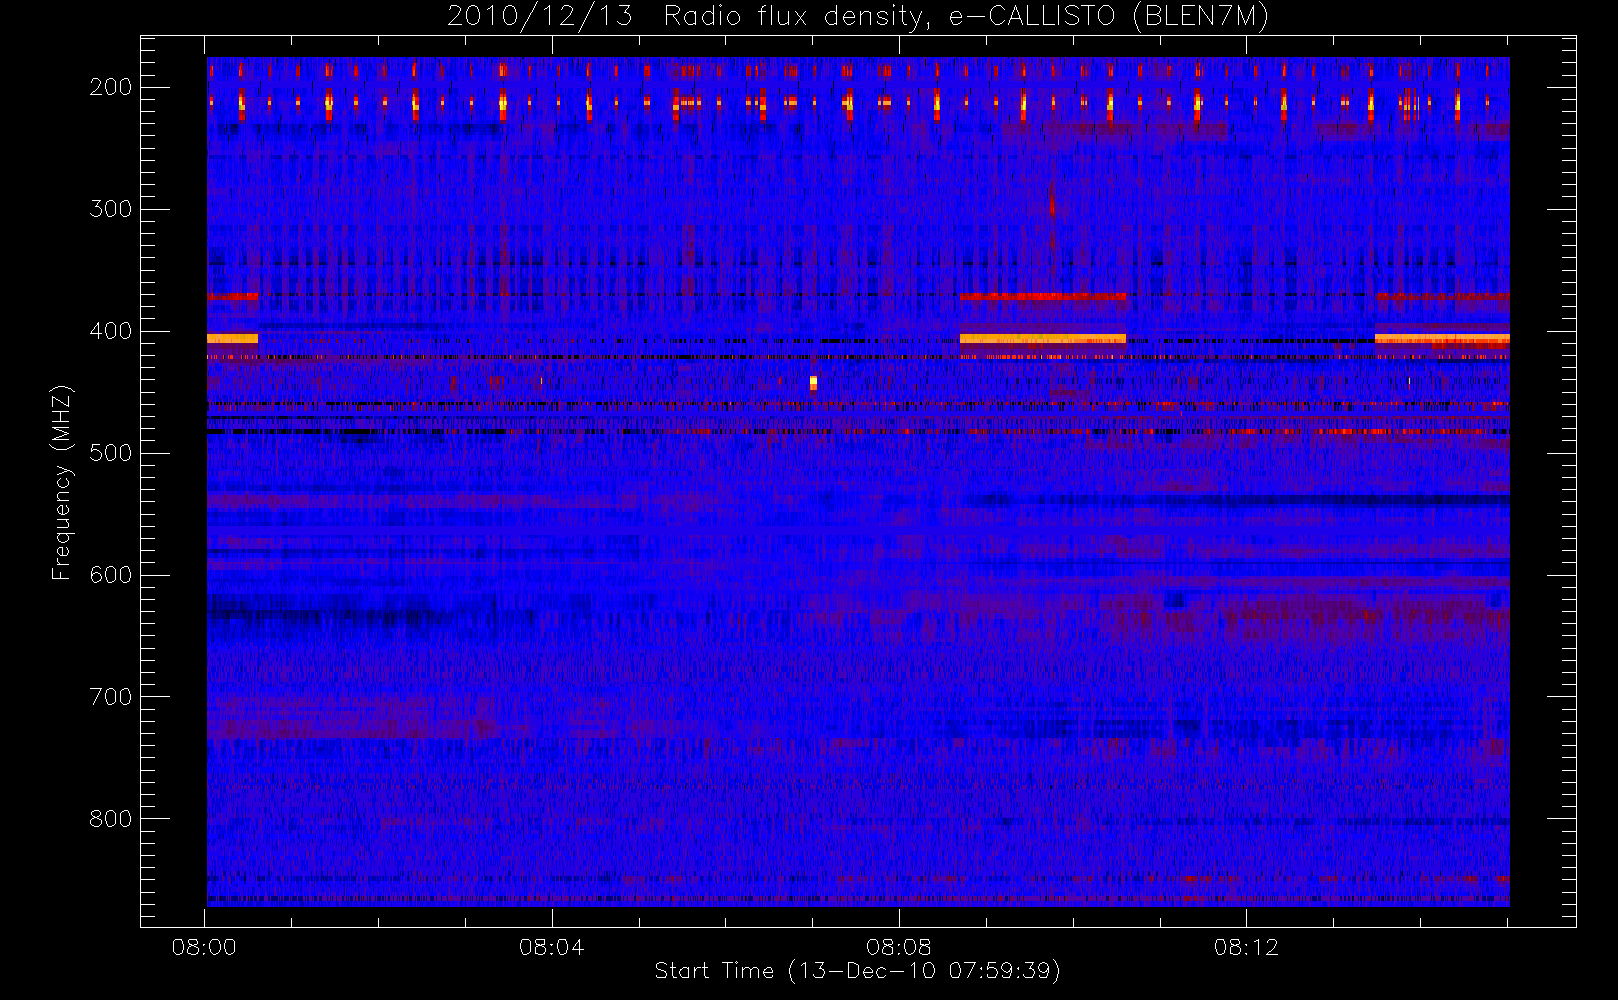
Task: Click the plot title '2010/12/13 Radio flux density, e-CALLISTO (BLEN7M)'
Action: point(857,17)
